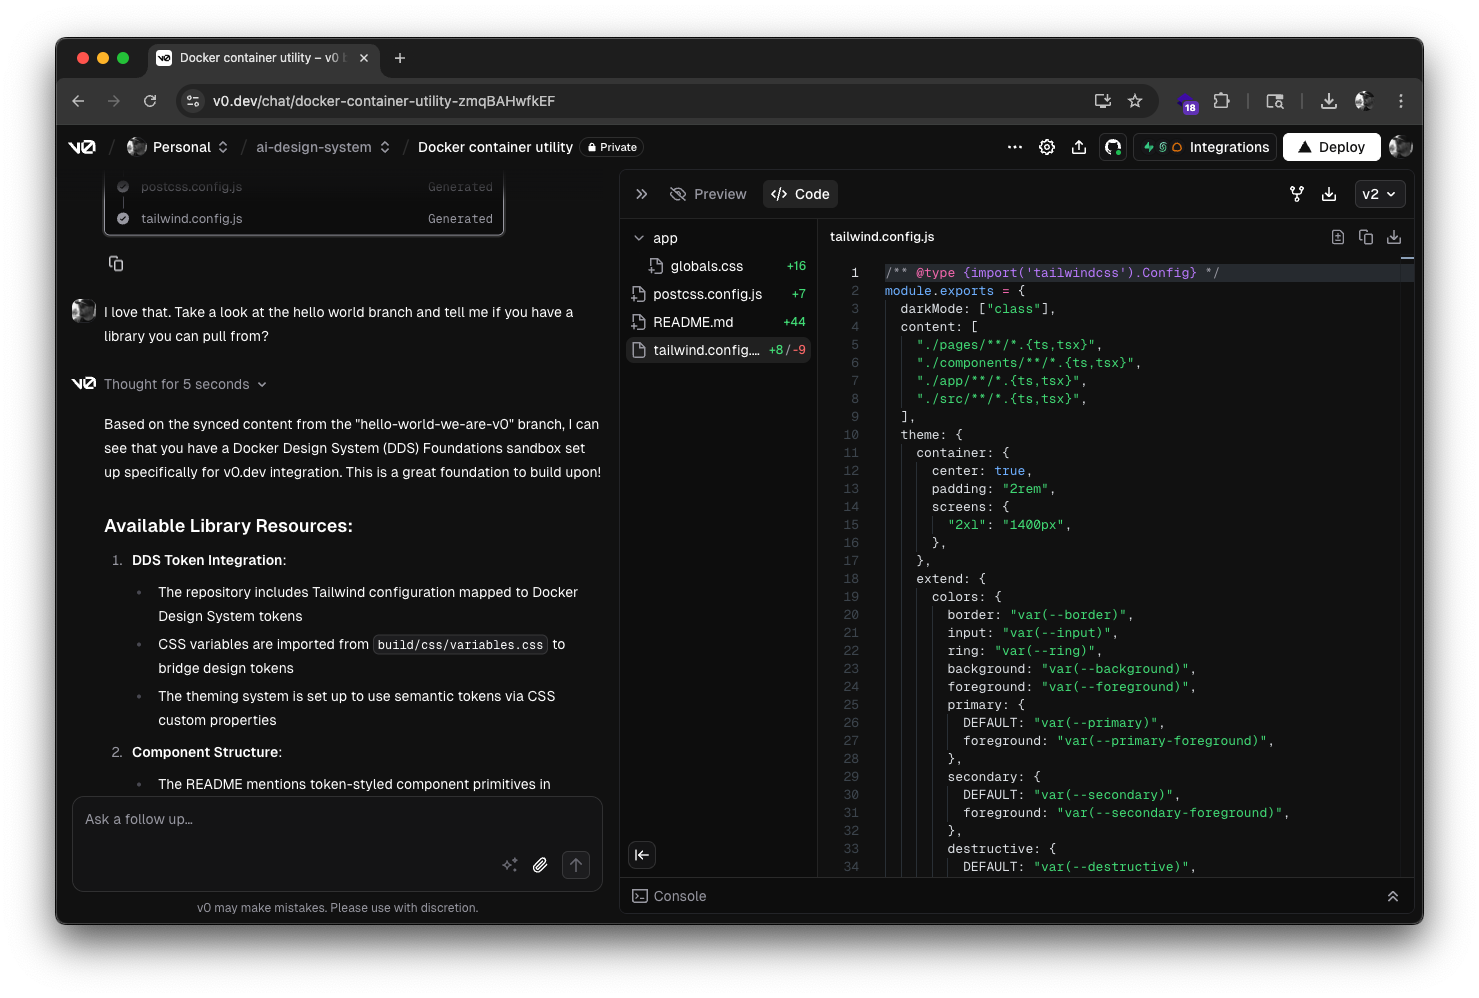The width and height of the screenshot is (1479, 998).
Task: Switch to the Preview tab
Action: click(x=708, y=193)
